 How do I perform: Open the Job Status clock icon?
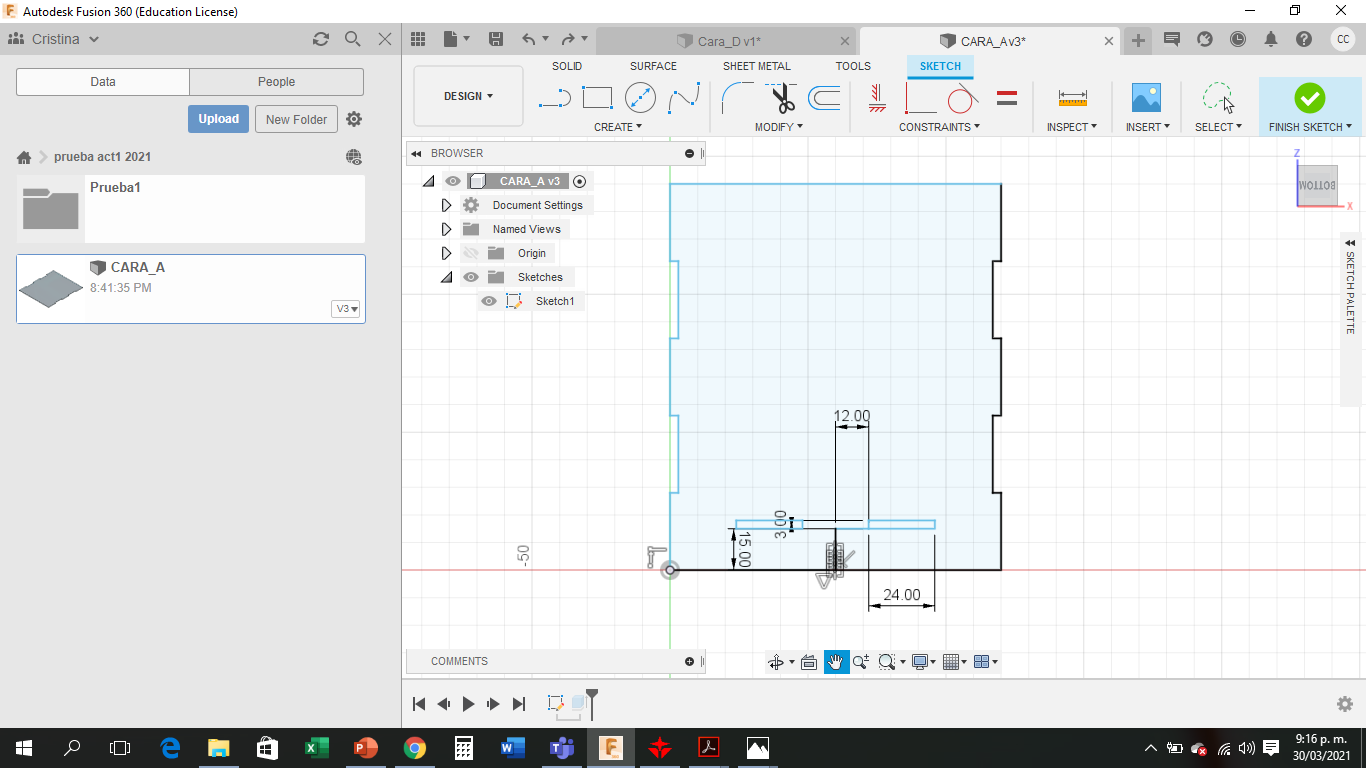point(1238,40)
